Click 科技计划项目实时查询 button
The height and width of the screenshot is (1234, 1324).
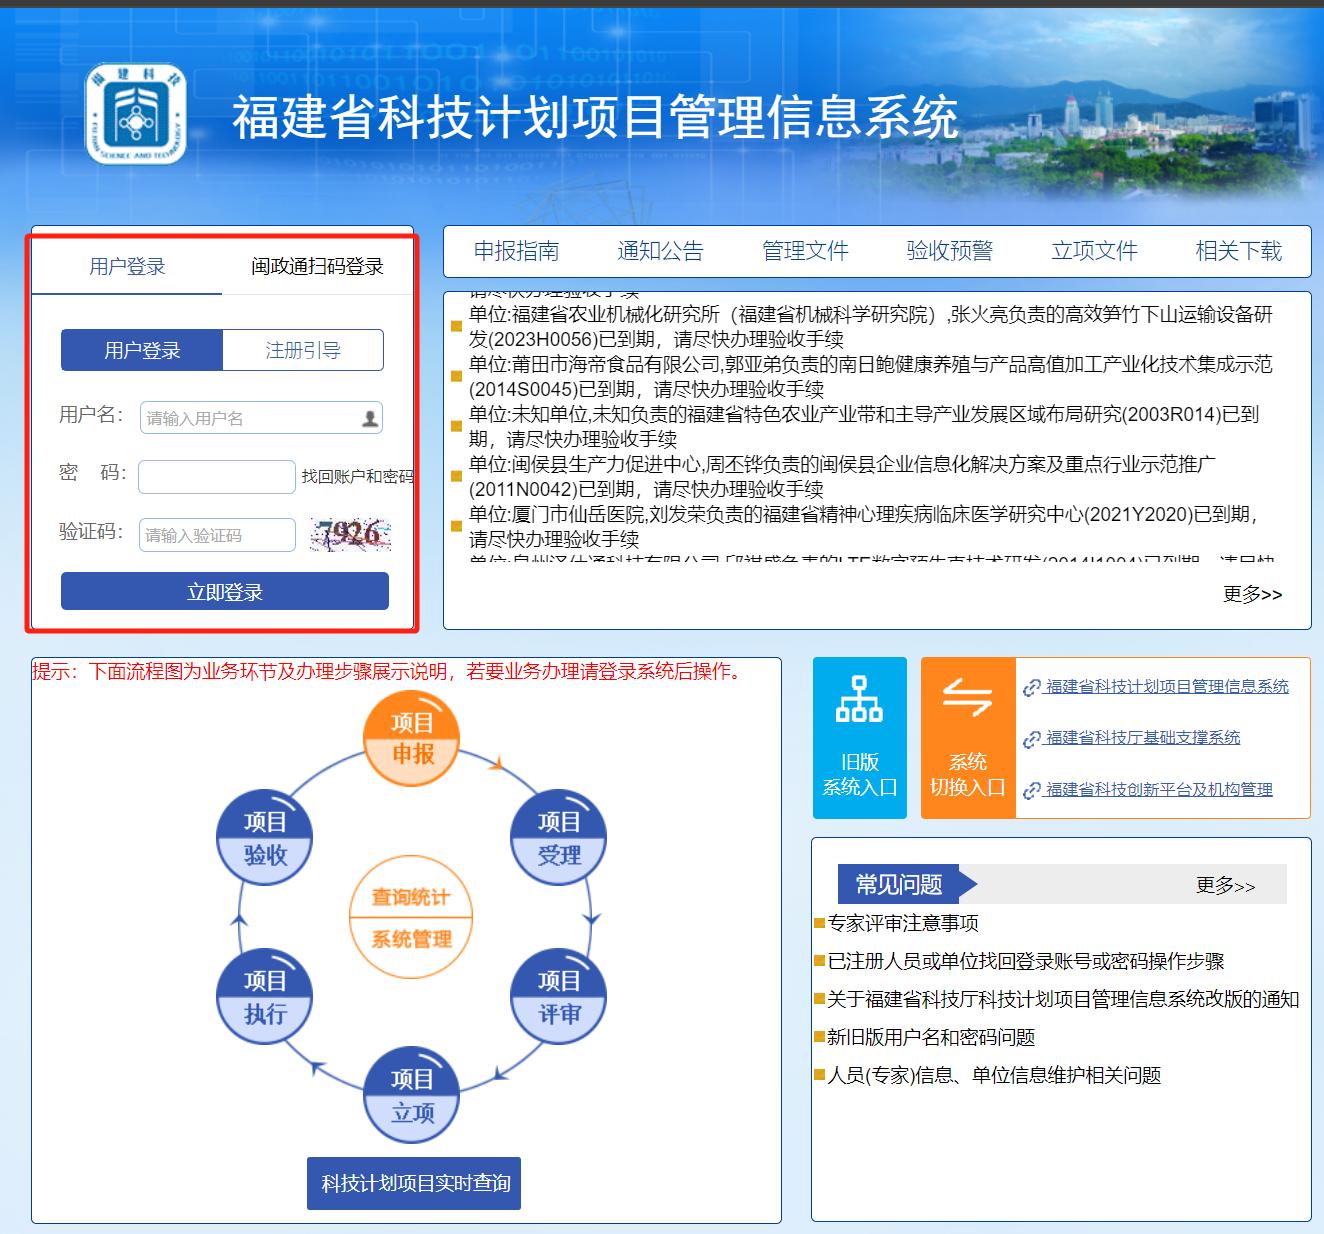point(414,1183)
